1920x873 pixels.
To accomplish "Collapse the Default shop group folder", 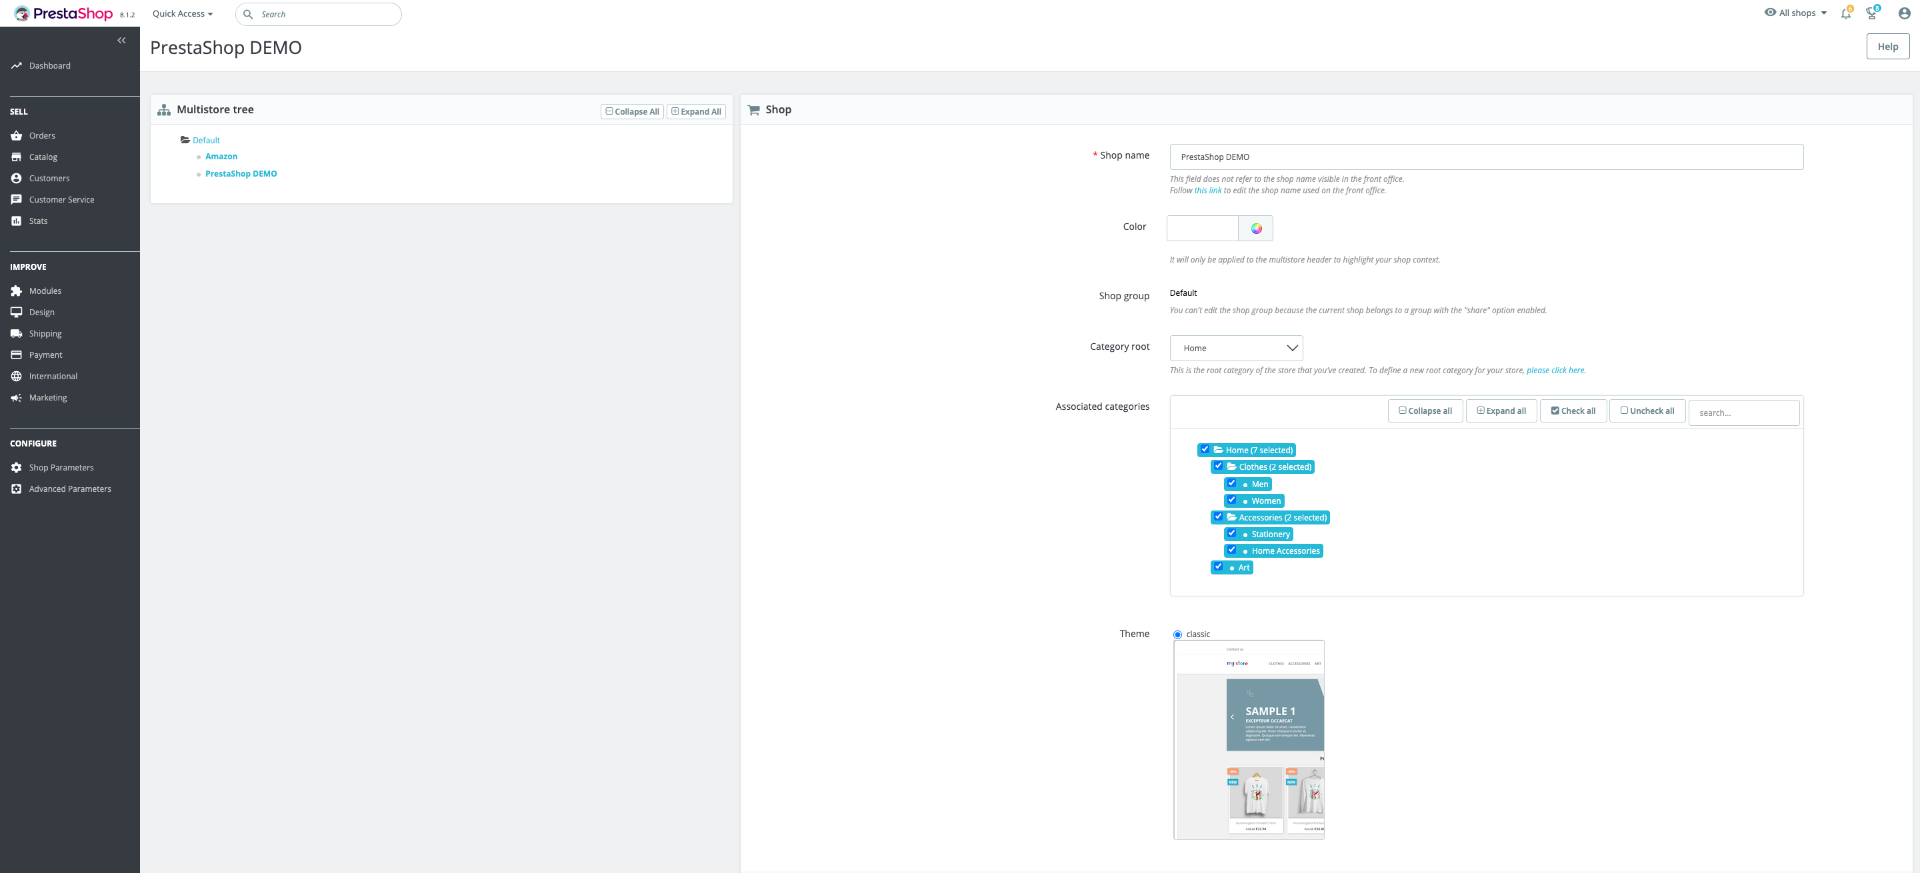I will pyautogui.click(x=185, y=140).
